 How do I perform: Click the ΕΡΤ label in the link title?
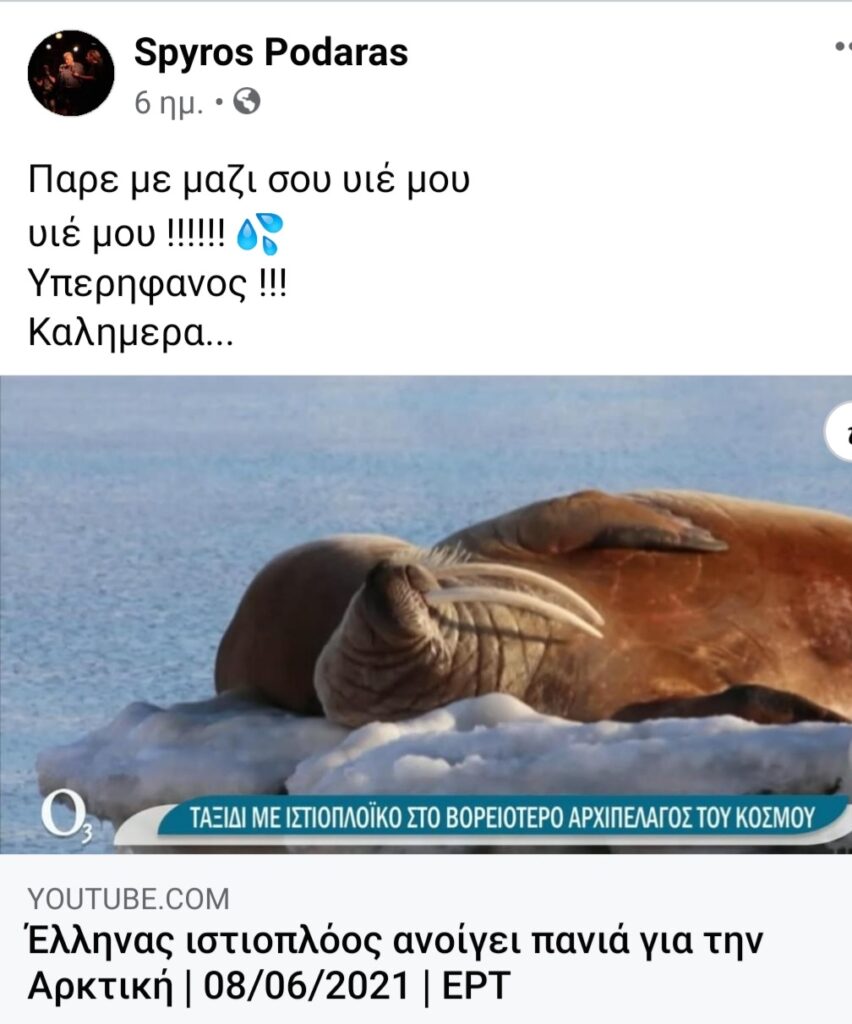pyautogui.click(x=476, y=985)
